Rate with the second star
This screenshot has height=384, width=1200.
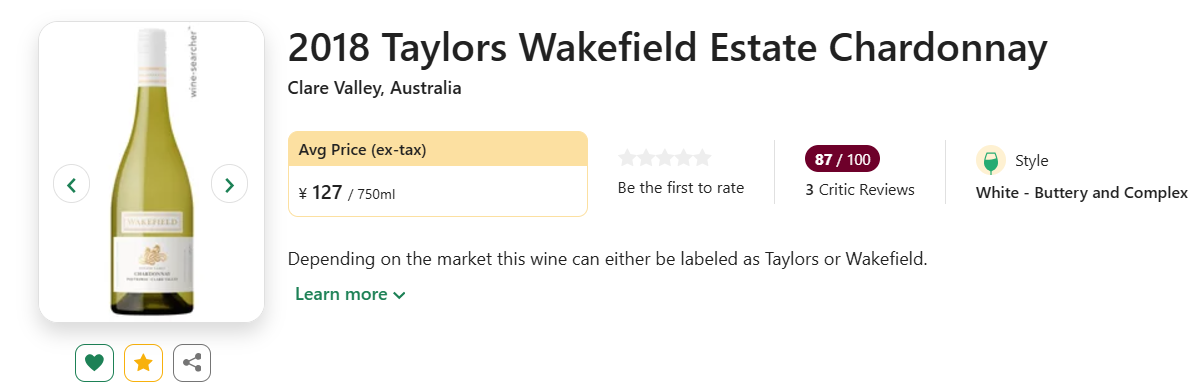646,158
